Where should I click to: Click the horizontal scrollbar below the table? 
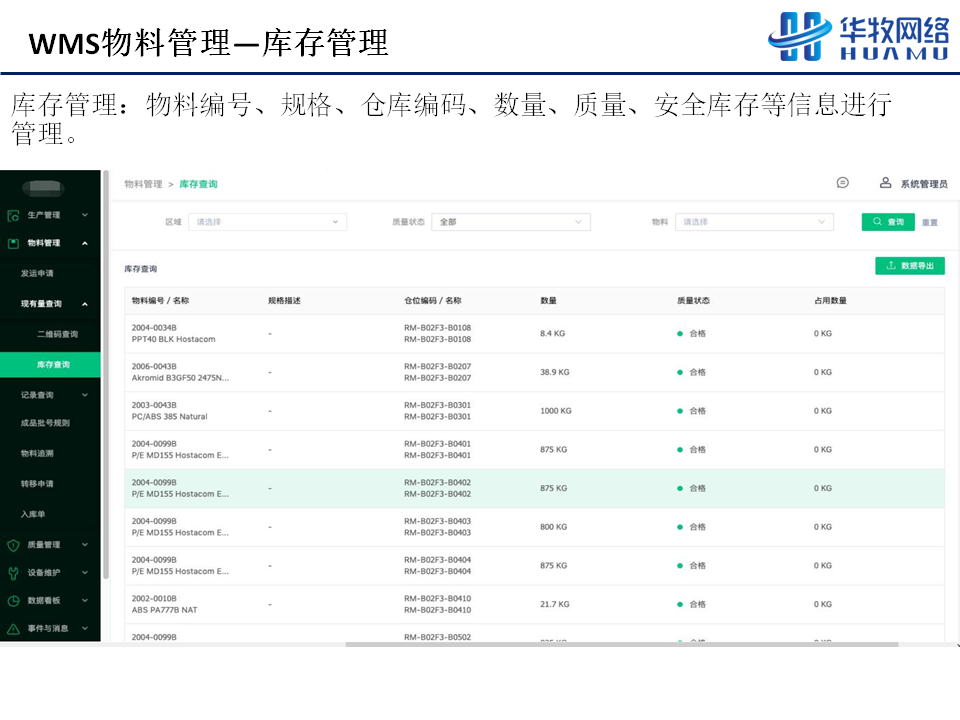pyautogui.click(x=621, y=645)
